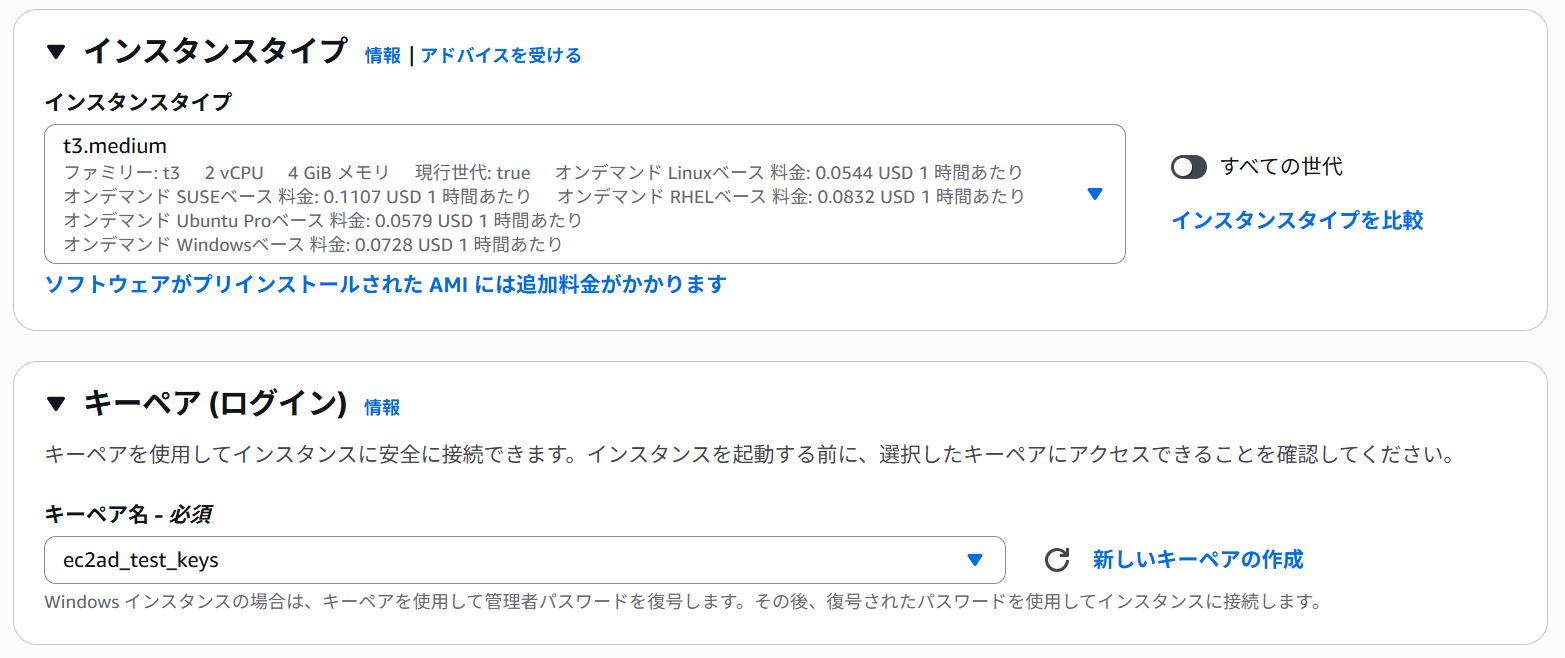Image resolution: width=1565 pixels, height=658 pixels.
Task: Click 新しいキーペアの作成 link
Action: pyautogui.click(x=1198, y=559)
